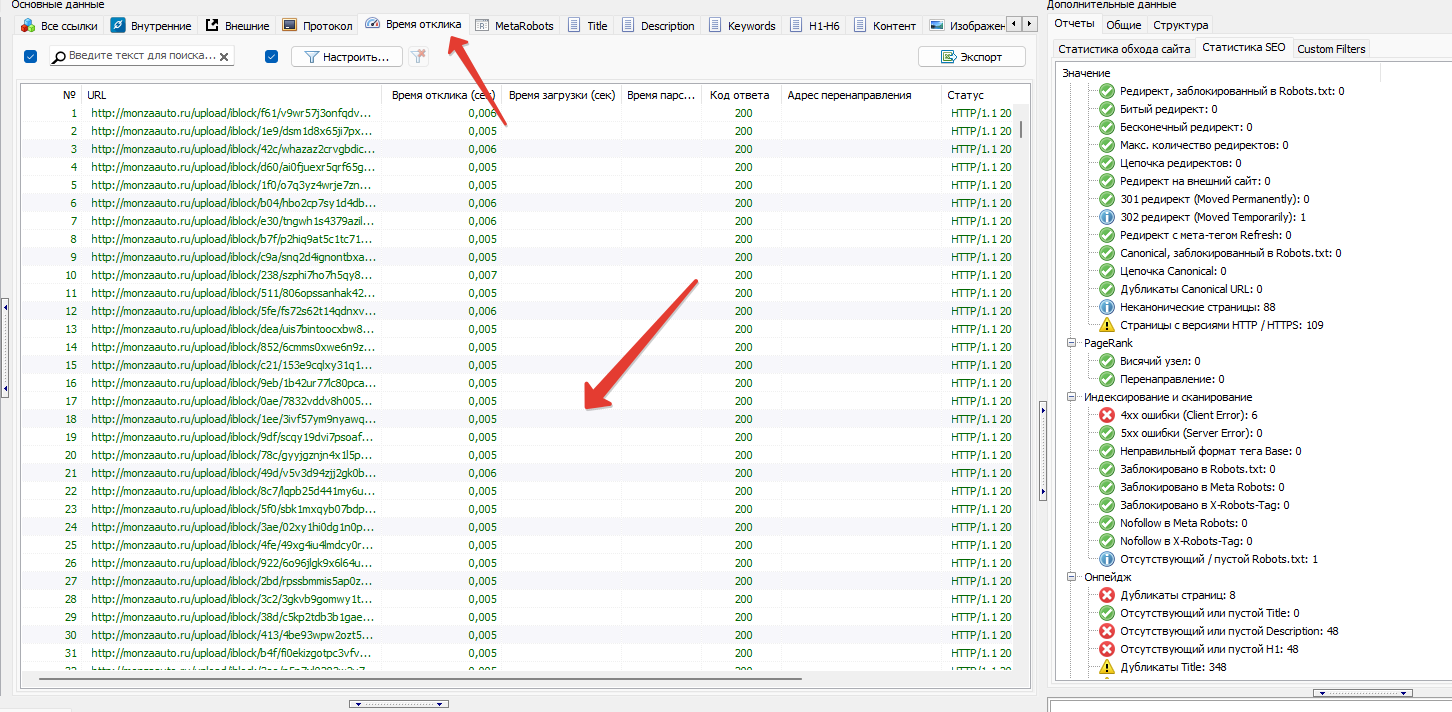Viewport: 1452px width, 712px height.
Task: Click the red error icon beside 4xx ошибки
Action: pos(1107,415)
